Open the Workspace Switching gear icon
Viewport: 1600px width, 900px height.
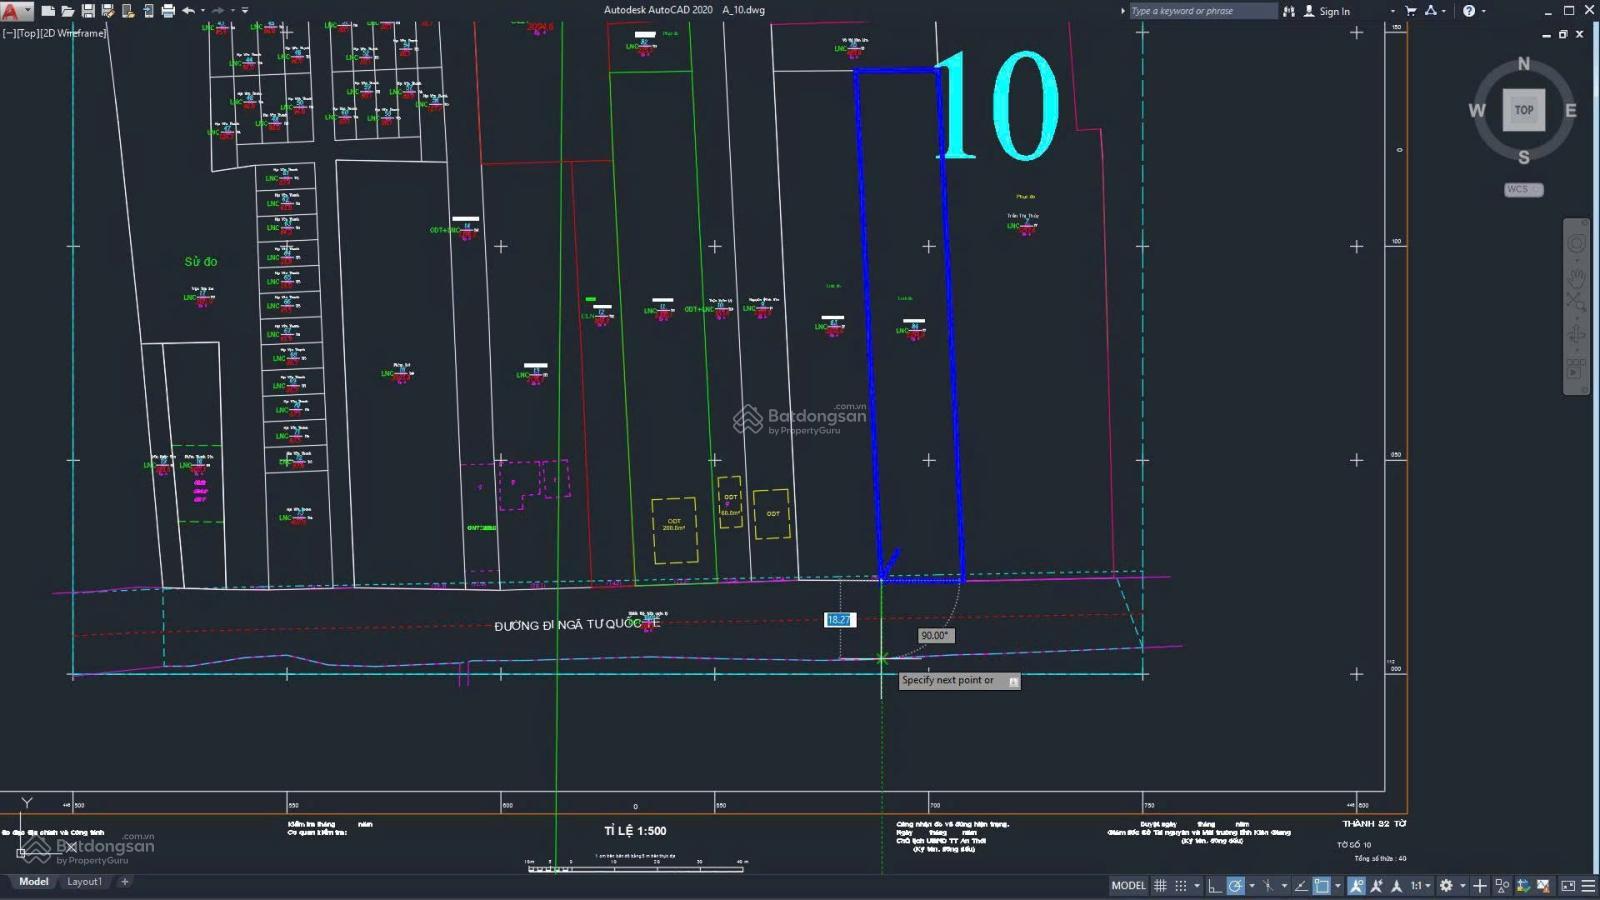coord(1446,886)
